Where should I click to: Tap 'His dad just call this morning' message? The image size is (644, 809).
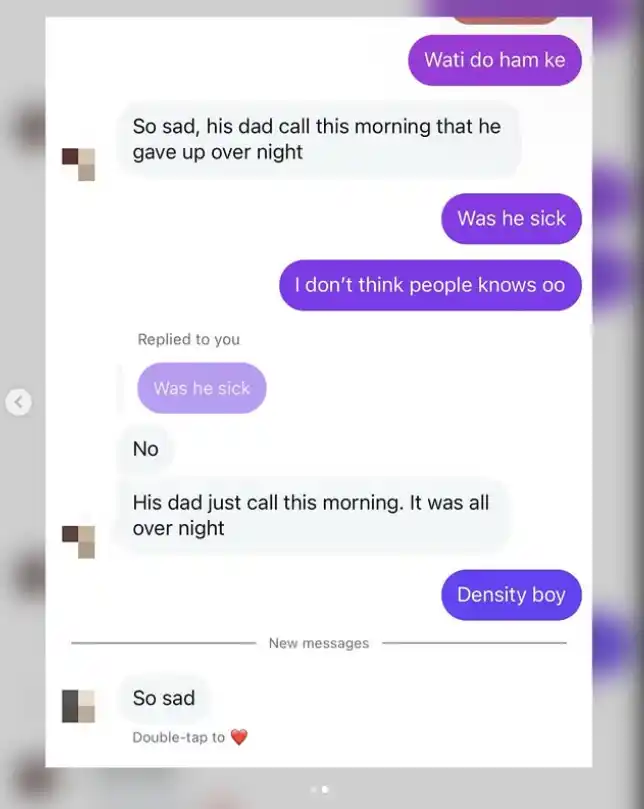pyautogui.click(x=312, y=515)
